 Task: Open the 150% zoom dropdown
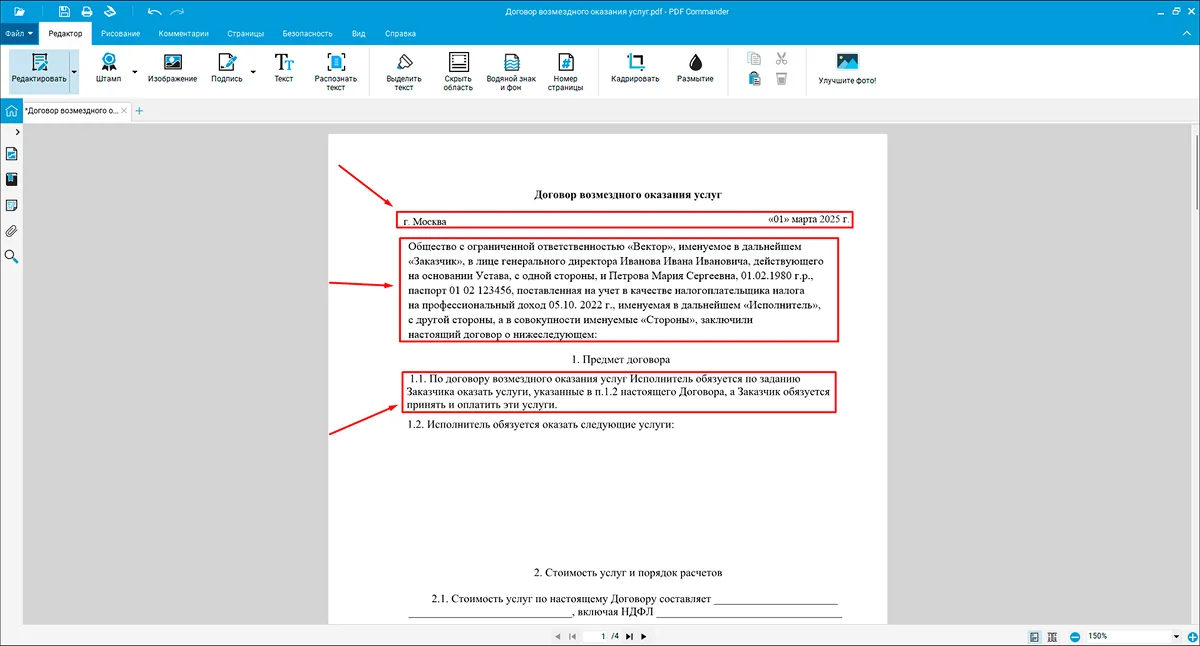(1177, 636)
